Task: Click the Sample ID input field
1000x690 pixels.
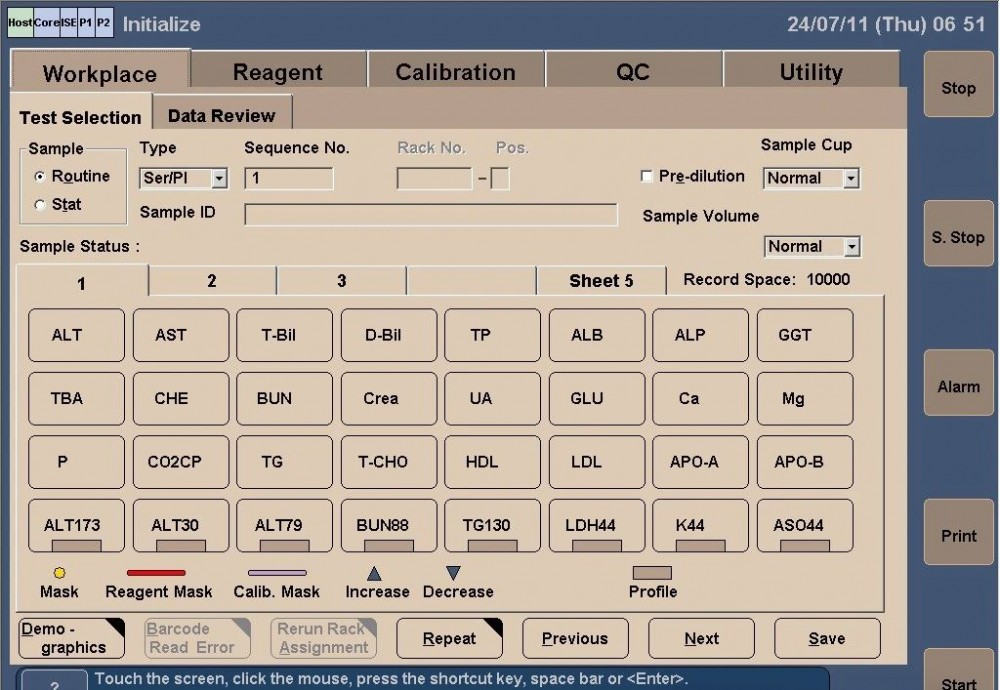Action: point(430,214)
